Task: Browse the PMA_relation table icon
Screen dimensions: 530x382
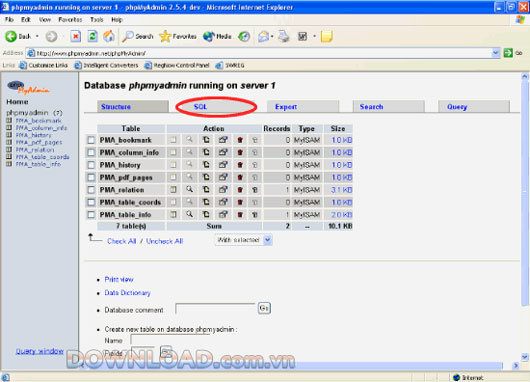Action: (x=173, y=190)
